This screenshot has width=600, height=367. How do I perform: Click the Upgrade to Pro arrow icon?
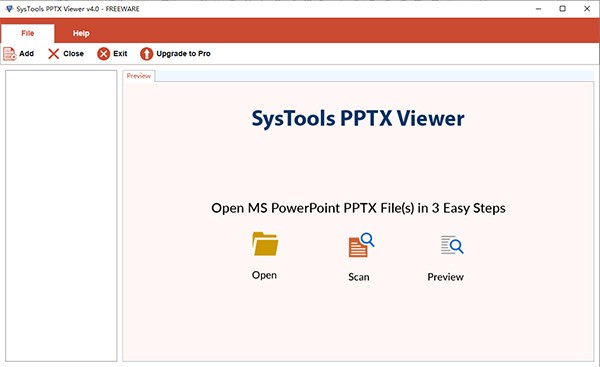(x=146, y=54)
